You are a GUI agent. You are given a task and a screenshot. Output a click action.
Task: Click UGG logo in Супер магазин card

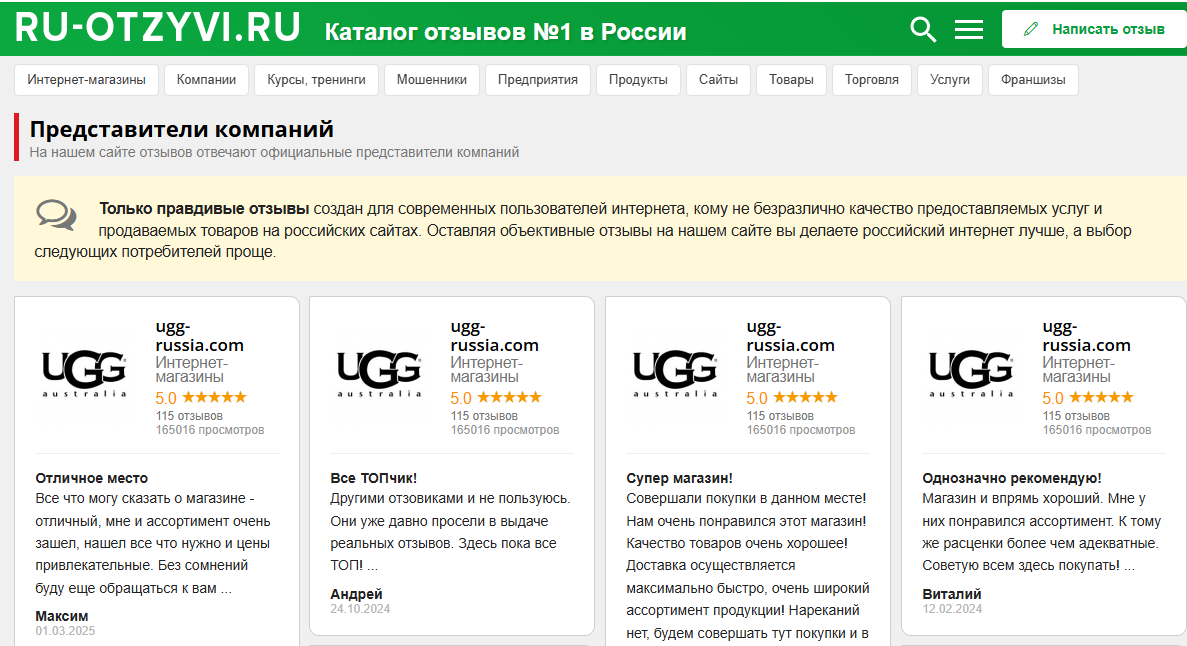[675, 374]
